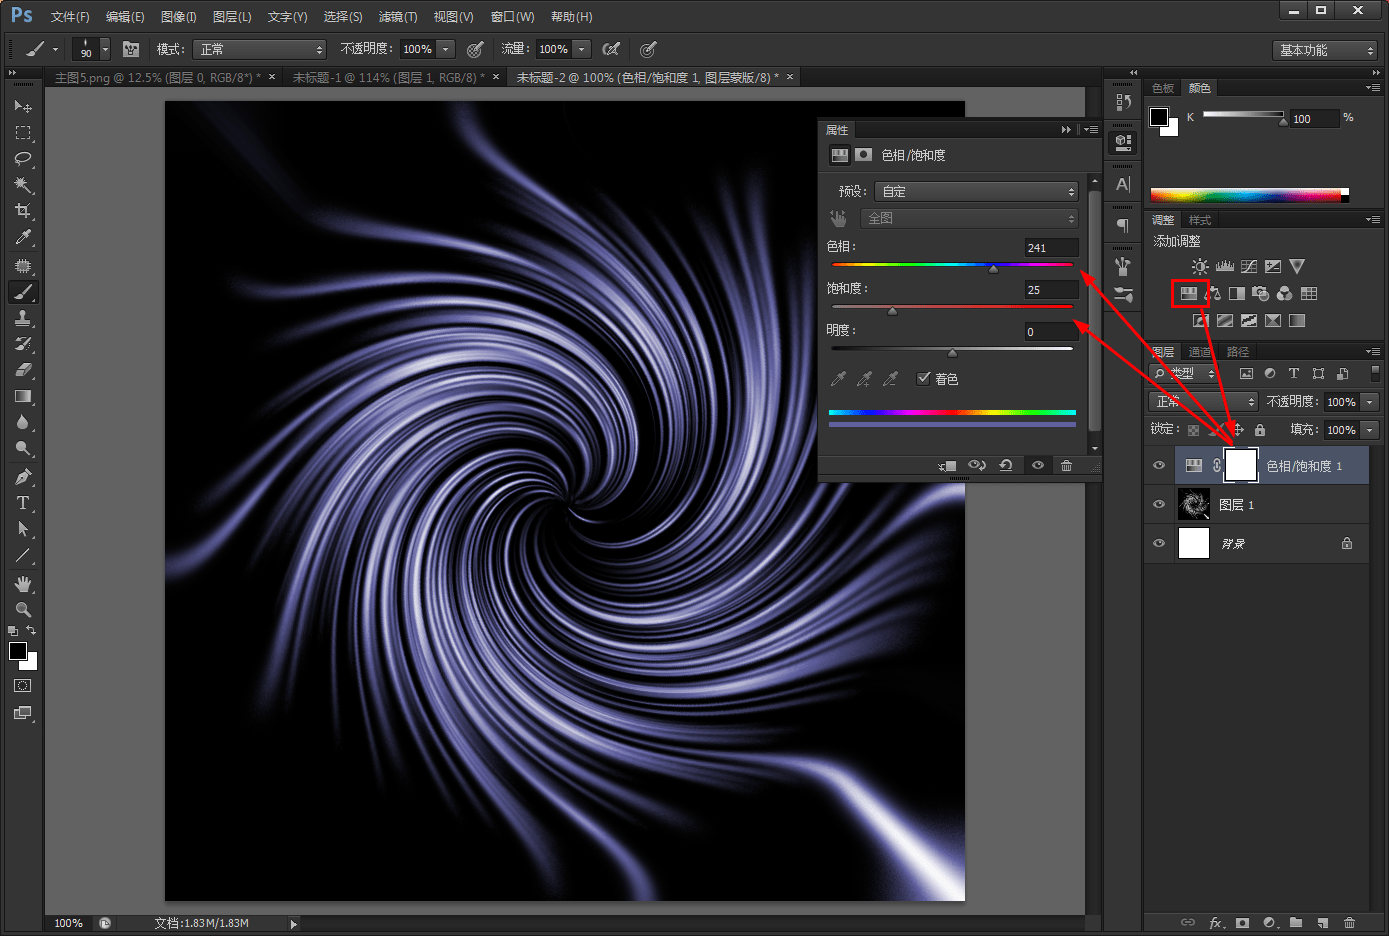The image size is (1389, 936).
Task: Click the foreground color swatch in toolbox
Action: tap(18, 651)
